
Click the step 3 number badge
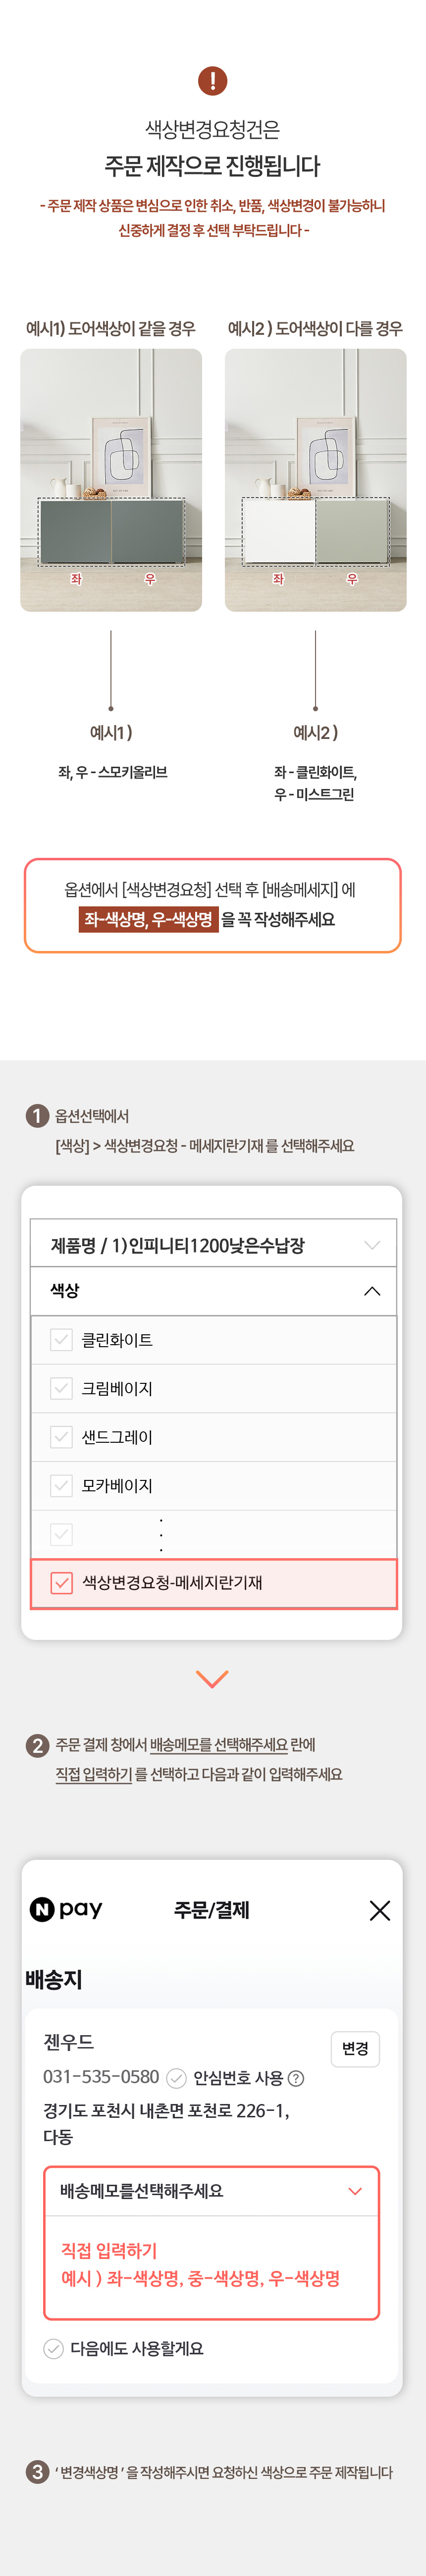(x=37, y=2472)
